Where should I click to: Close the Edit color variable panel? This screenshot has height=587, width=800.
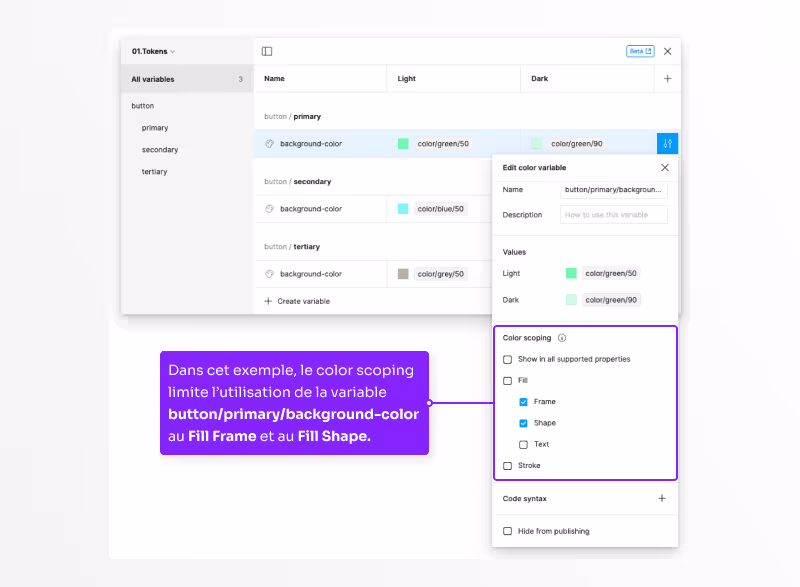point(665,167)
